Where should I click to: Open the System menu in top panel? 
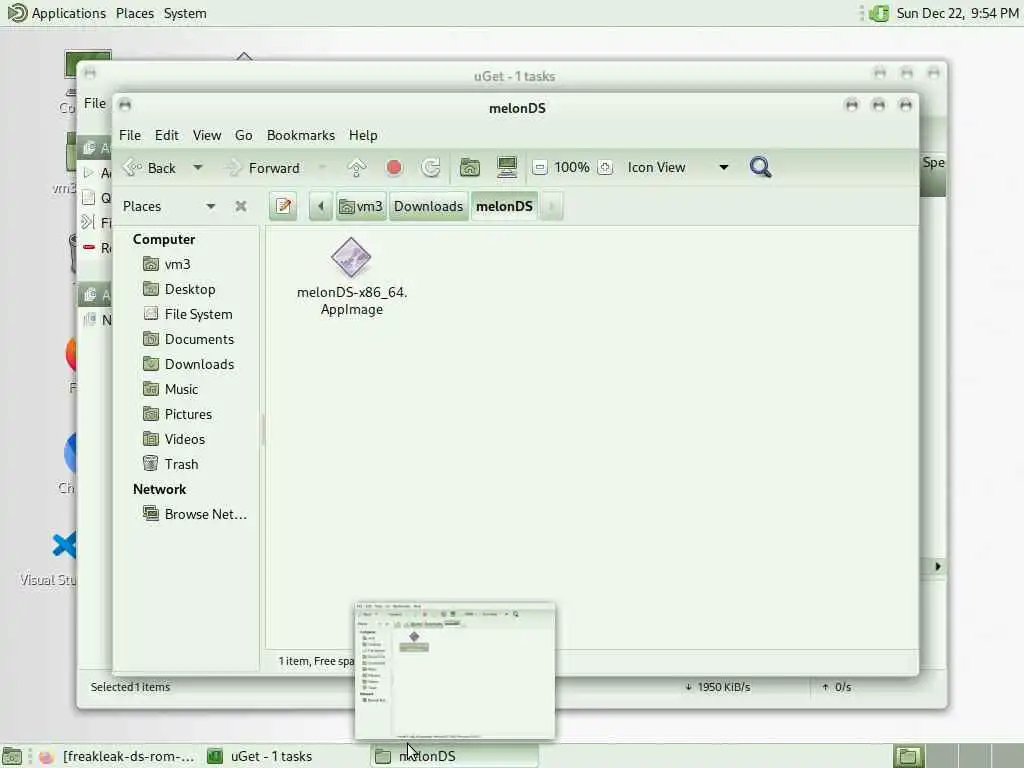click(185, 13)
